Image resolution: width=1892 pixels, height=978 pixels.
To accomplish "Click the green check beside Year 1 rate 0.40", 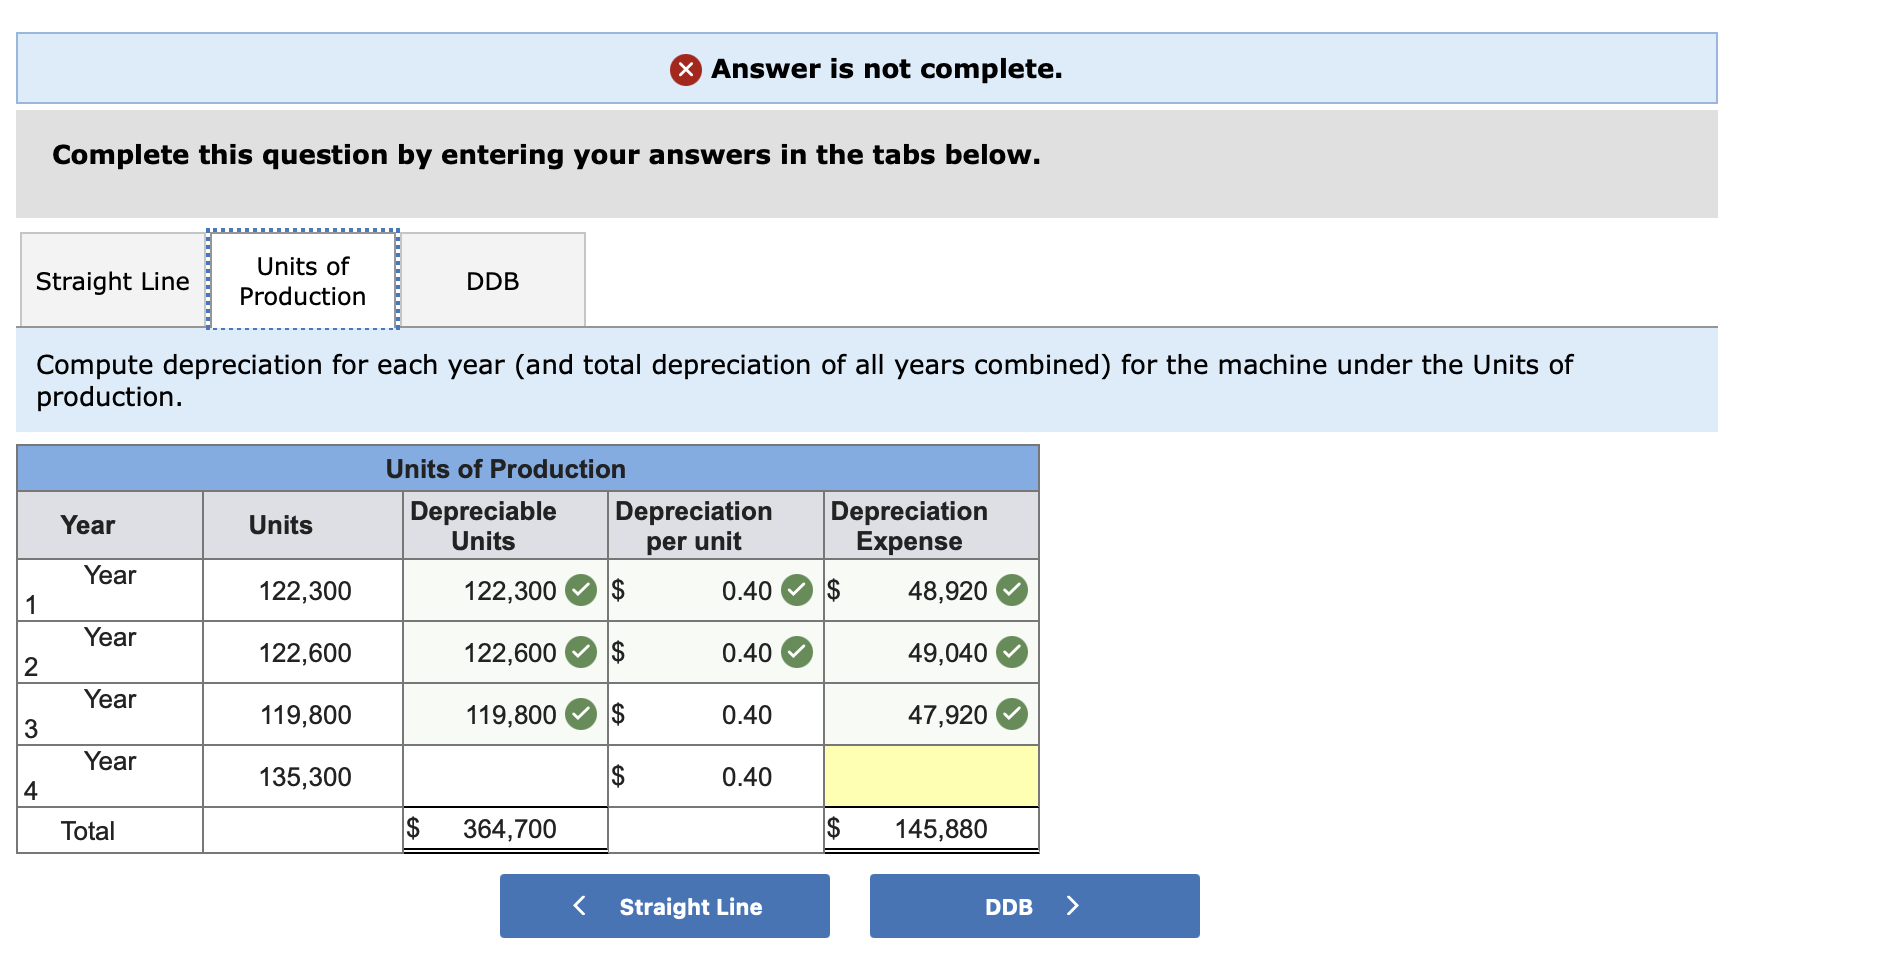I will [x=795, y=590].
